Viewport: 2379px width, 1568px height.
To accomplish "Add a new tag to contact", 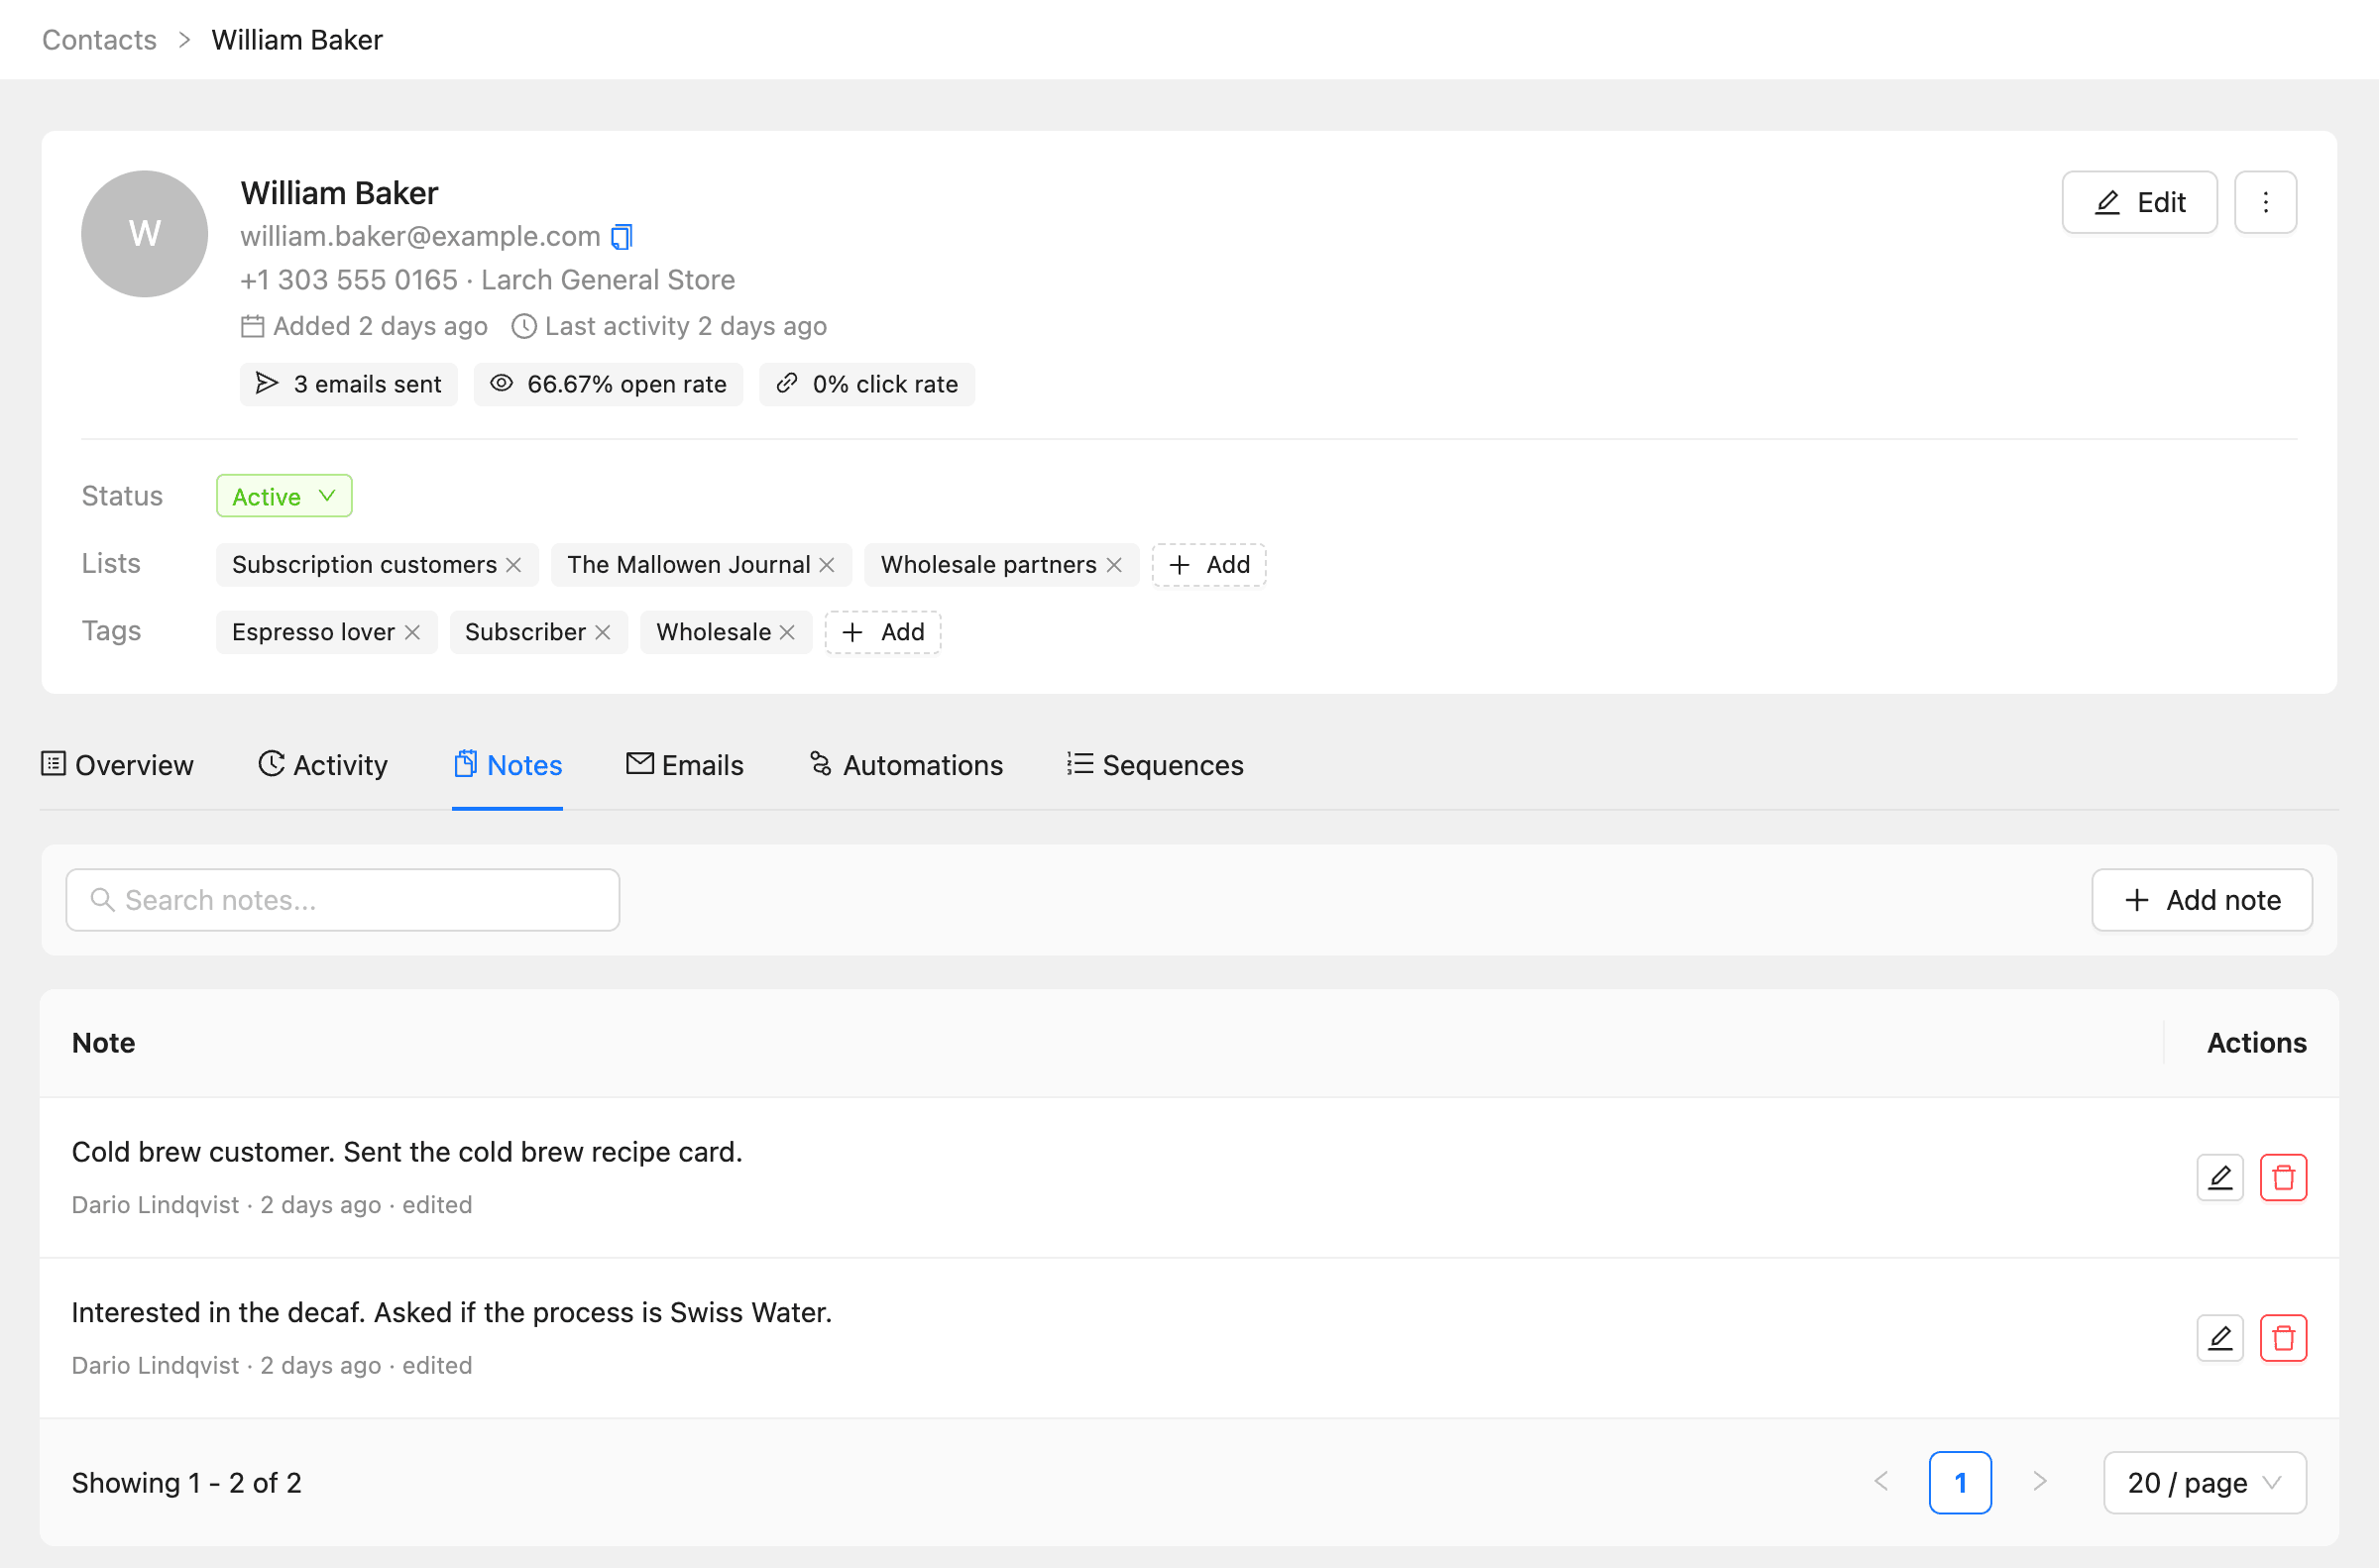I will coord(883,632).
